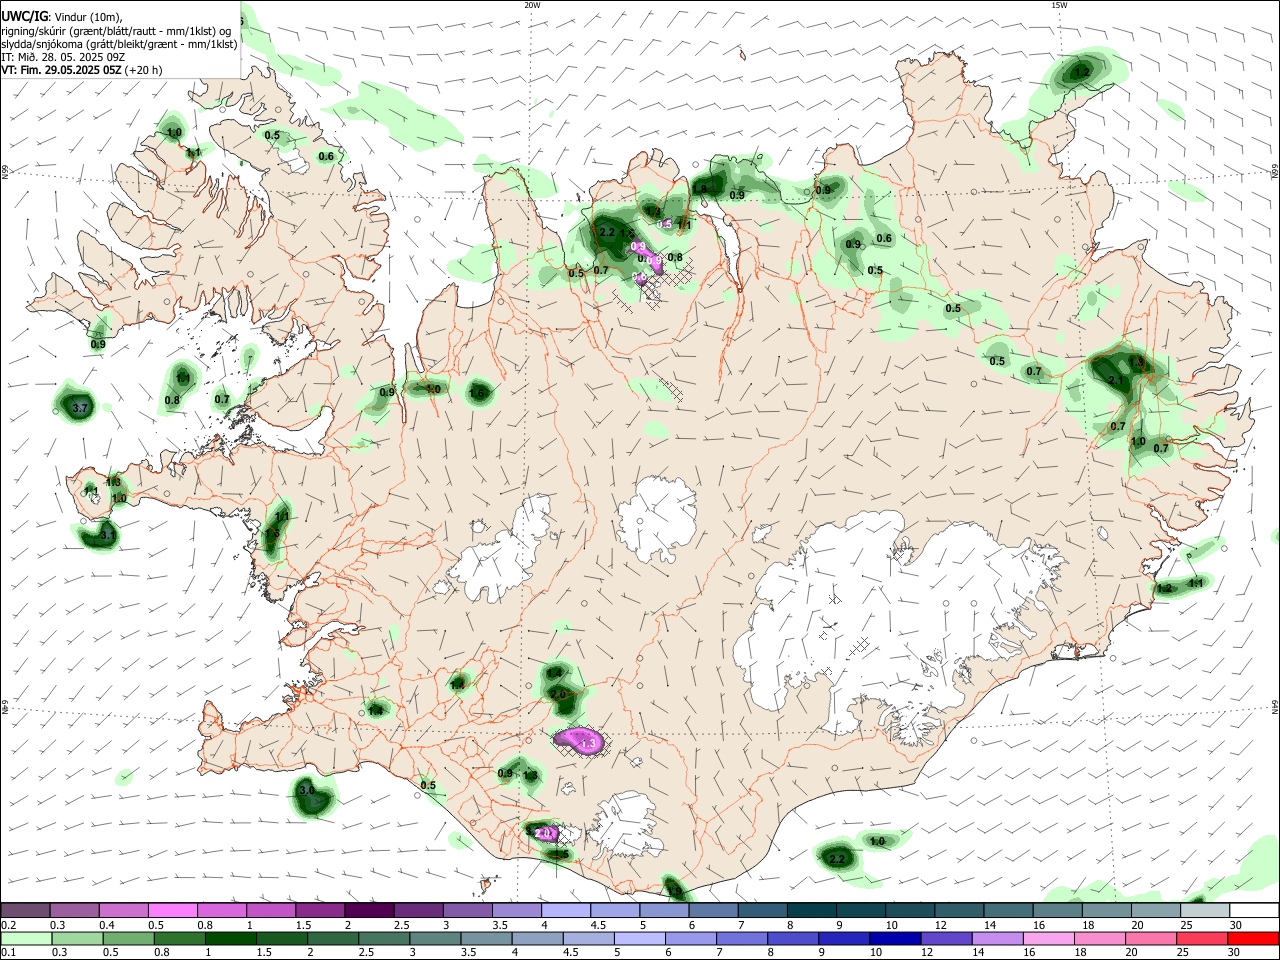
Task: Click the 'UWC/IG' map title text
Action: (x=24, y=17)
